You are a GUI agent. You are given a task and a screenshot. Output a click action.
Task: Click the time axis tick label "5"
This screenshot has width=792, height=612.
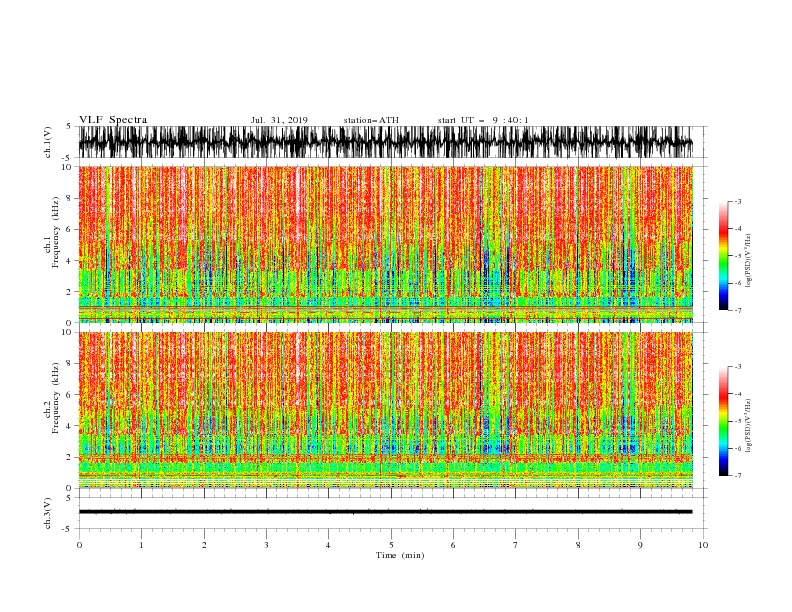[x=391, y=545]
